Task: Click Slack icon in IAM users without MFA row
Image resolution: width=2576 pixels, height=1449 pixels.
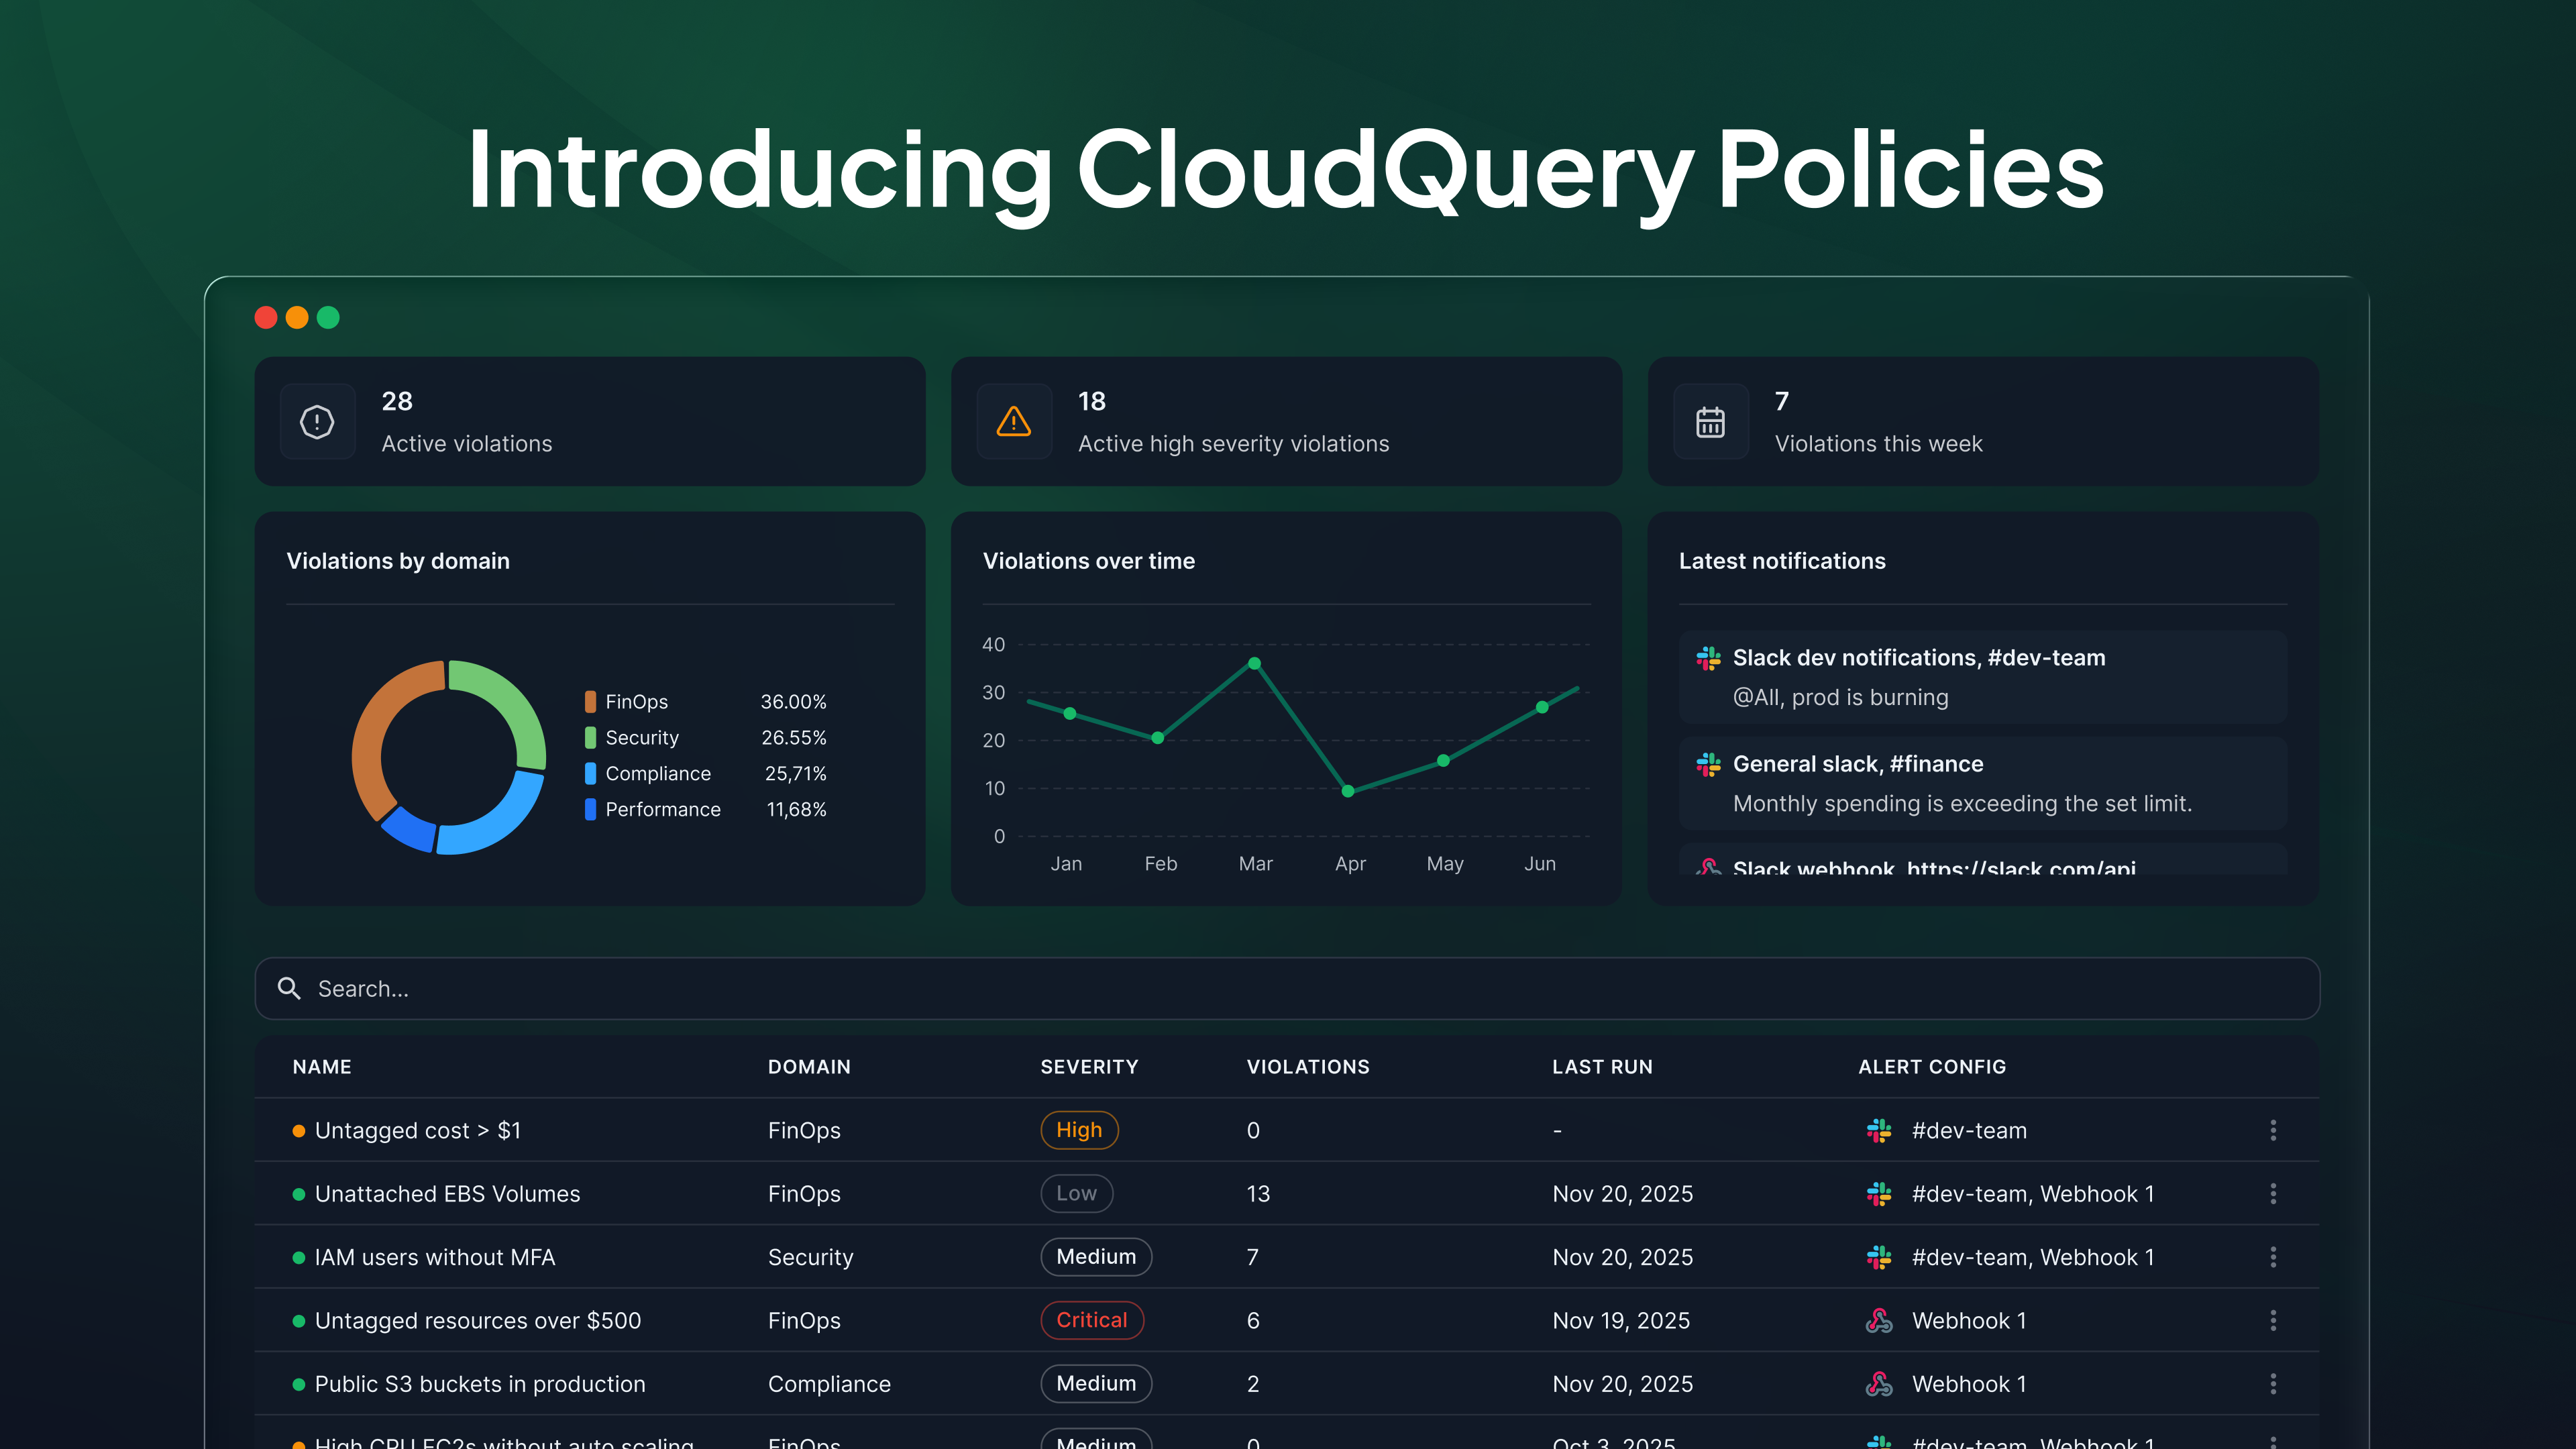Action: click(1879, 1257)
